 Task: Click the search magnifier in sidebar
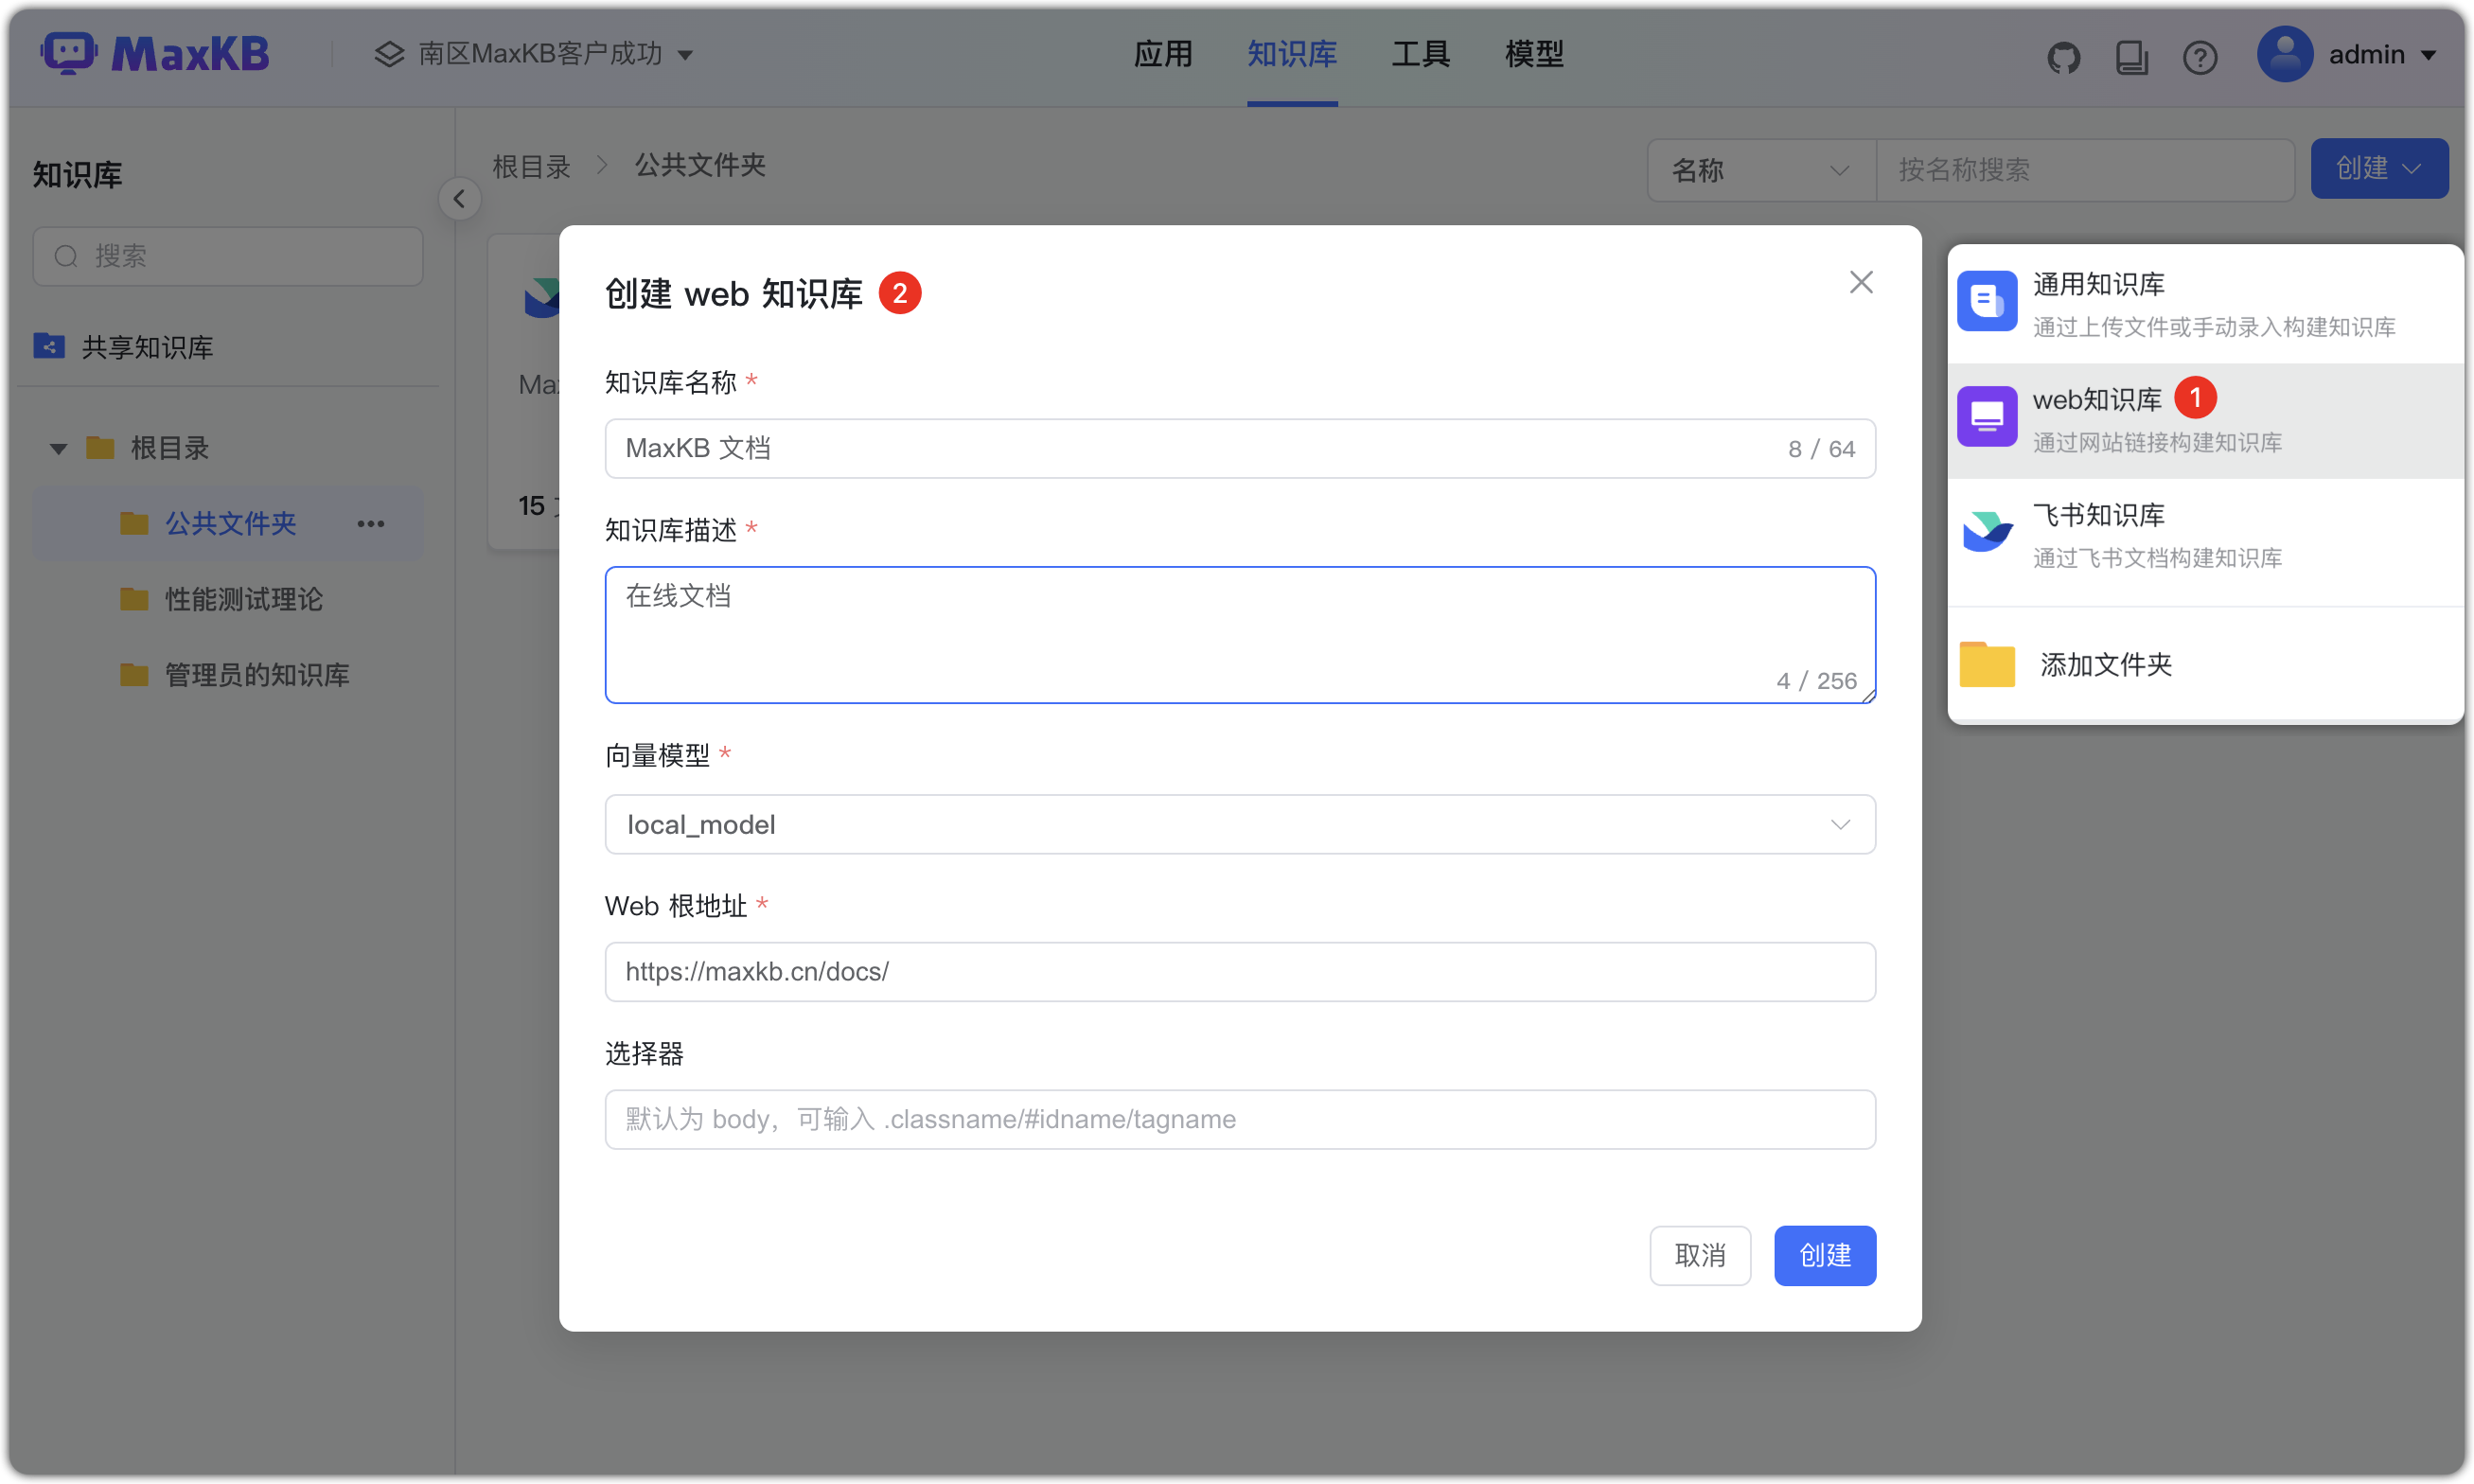[66, 256]
